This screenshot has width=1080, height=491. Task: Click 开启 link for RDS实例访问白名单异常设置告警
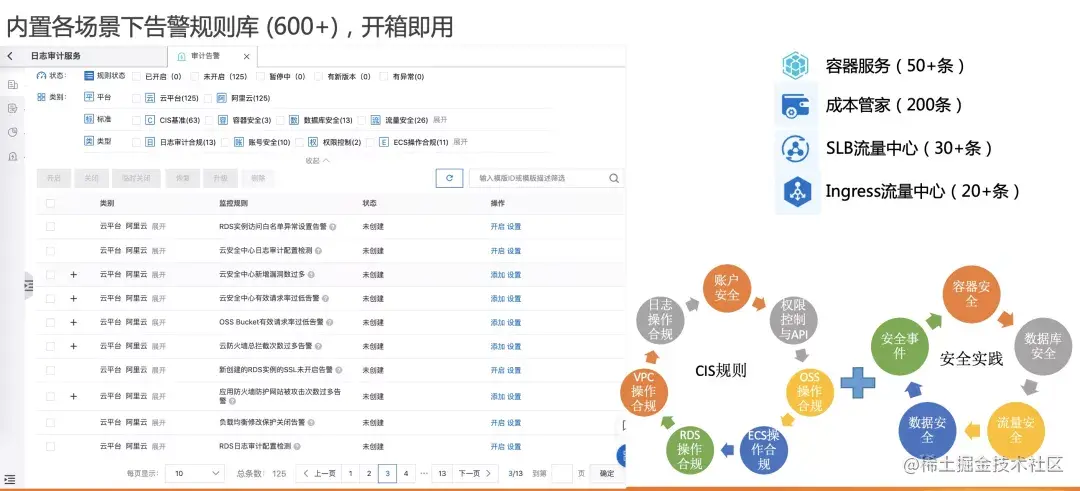(497, 227)
